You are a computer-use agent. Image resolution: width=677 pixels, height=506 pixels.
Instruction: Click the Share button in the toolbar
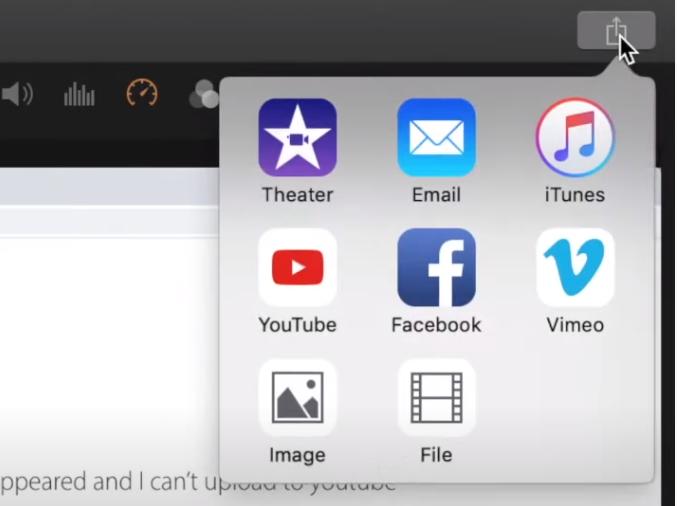tap(616, 30)
